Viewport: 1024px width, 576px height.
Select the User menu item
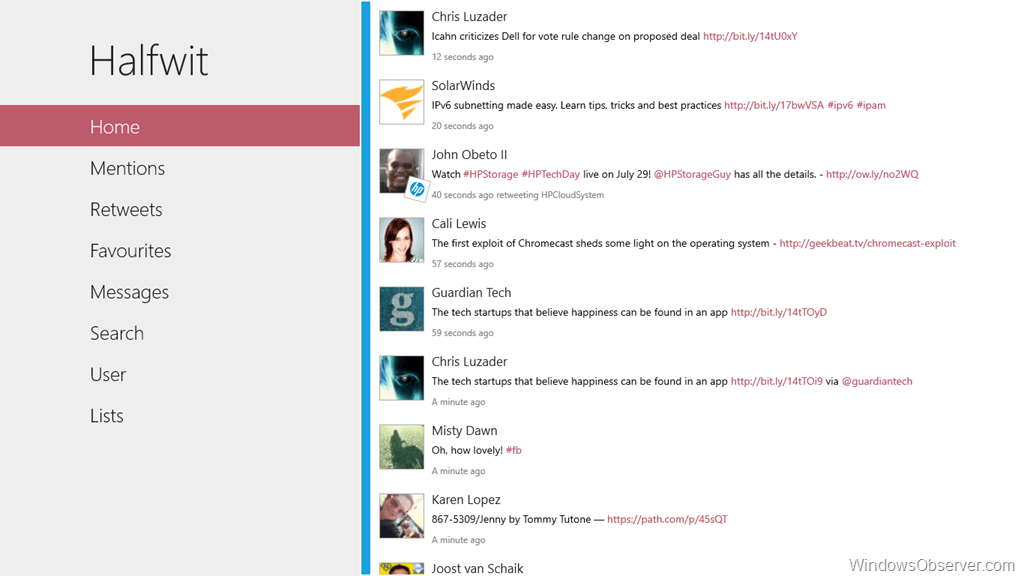point(108,374)
